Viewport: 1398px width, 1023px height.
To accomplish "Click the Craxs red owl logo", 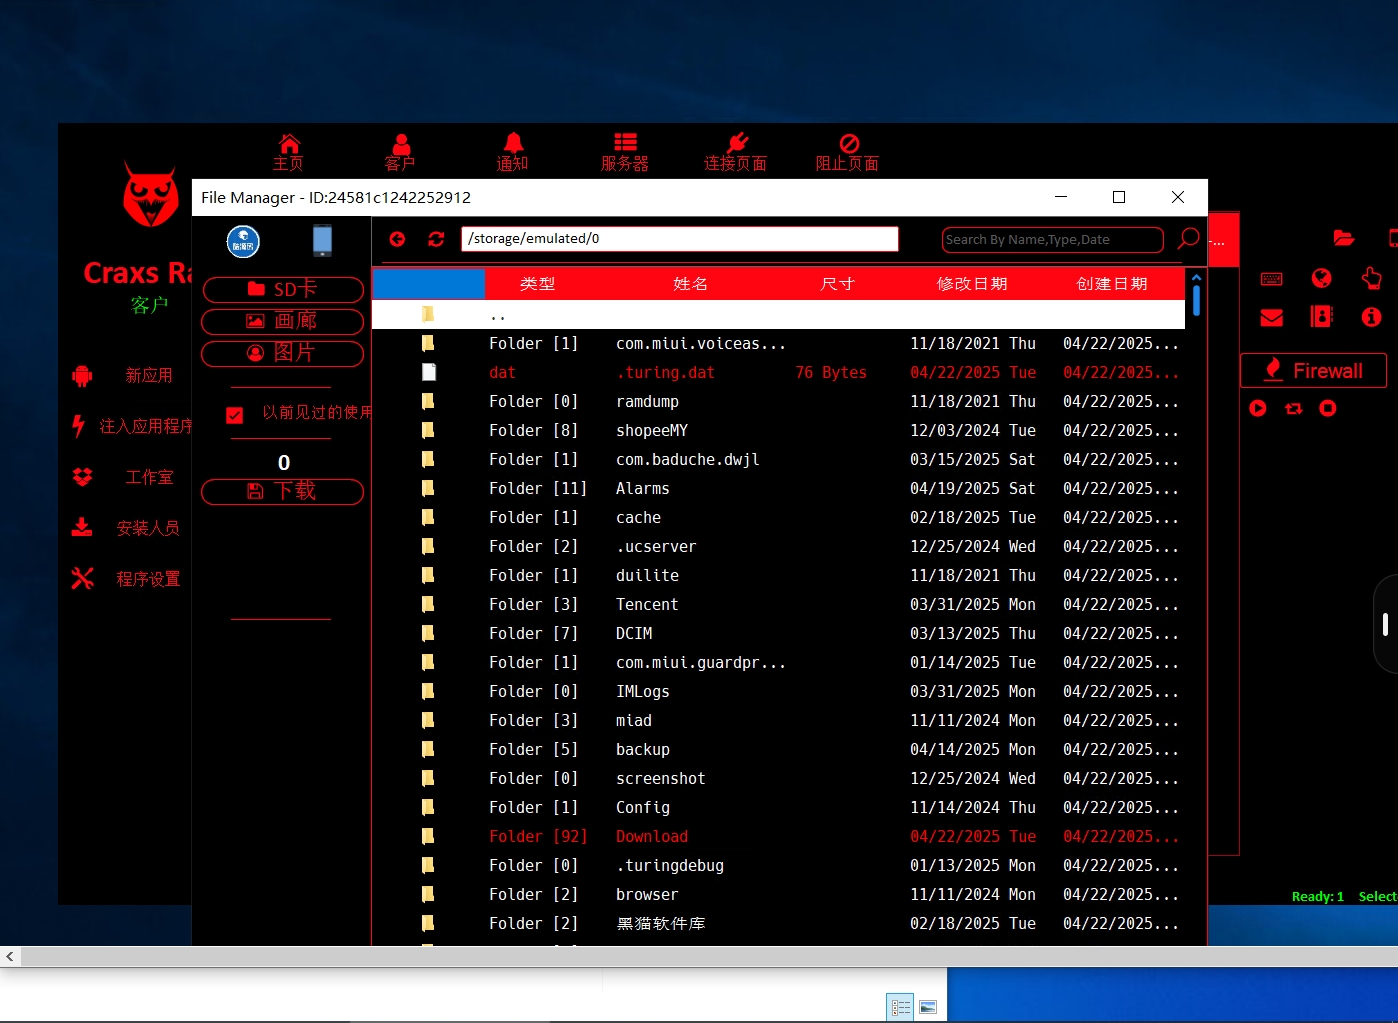I will click(151, 194).
